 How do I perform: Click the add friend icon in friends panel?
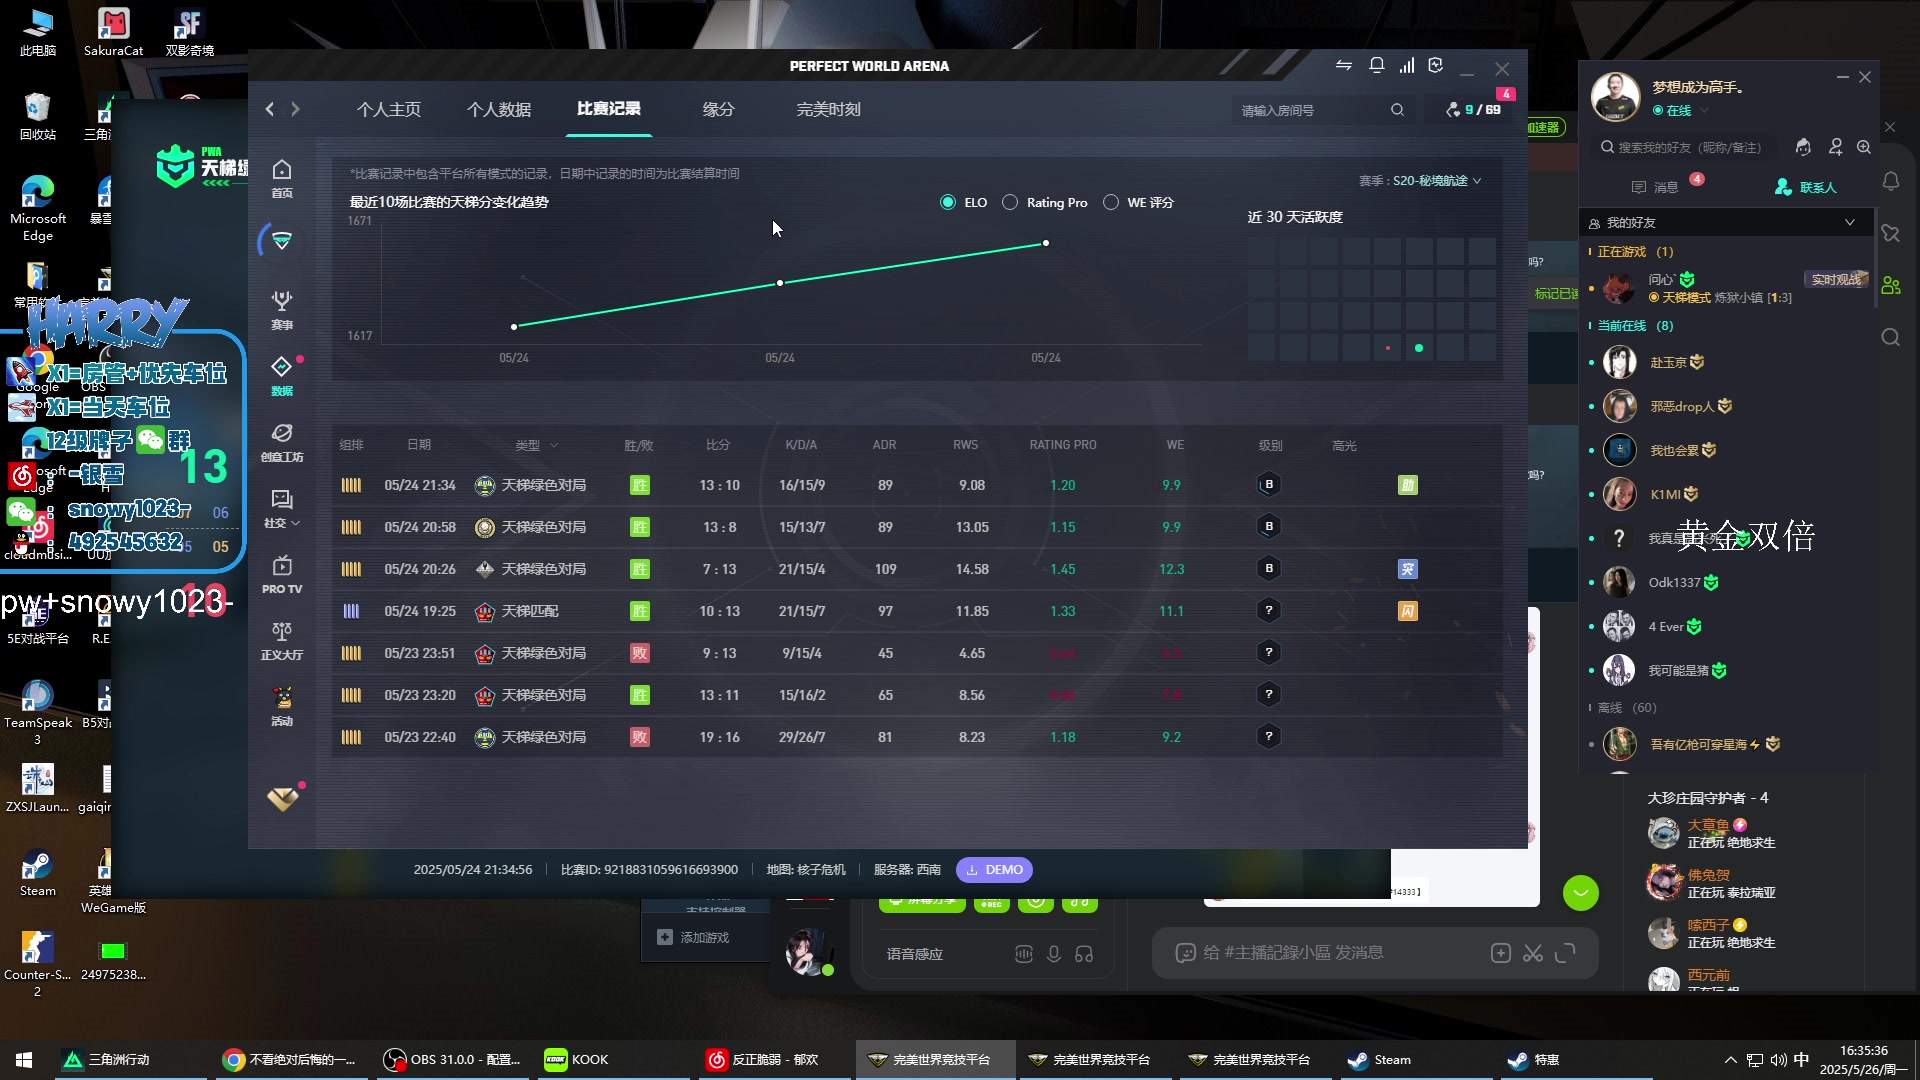[x=1835, y=147]
